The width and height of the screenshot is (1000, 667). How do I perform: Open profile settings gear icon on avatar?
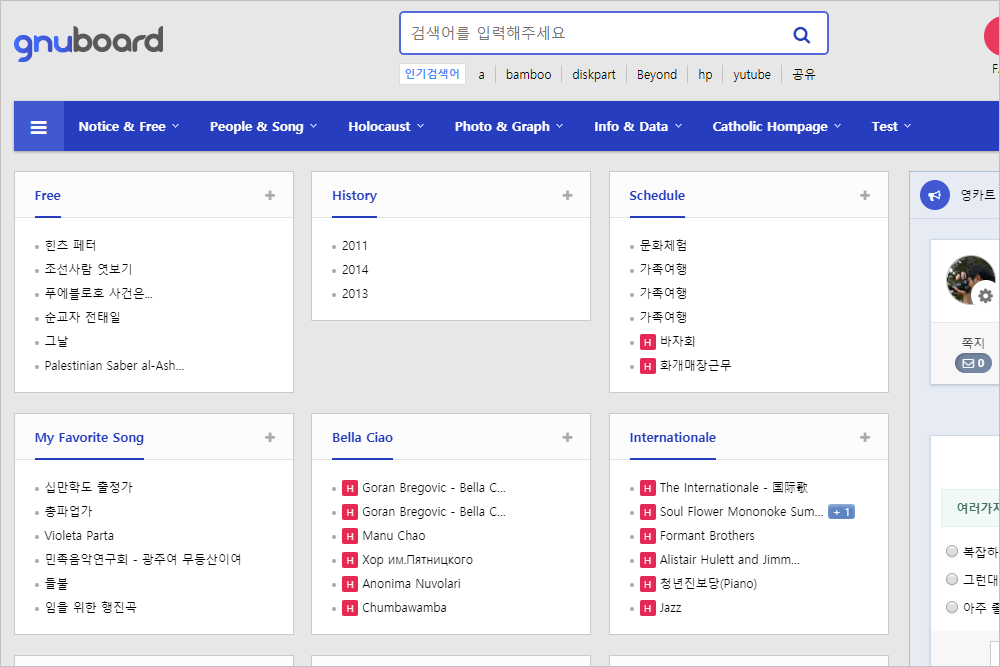(985, 296)
